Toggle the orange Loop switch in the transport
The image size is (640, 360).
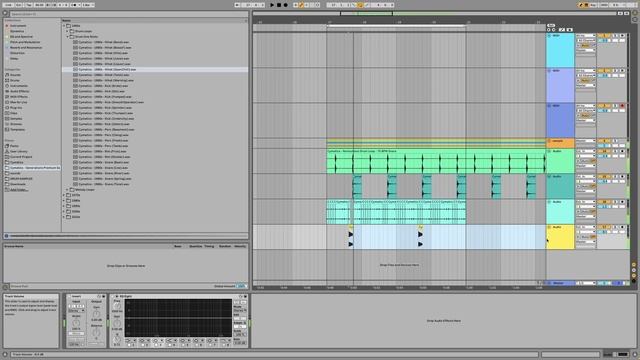click(360, 5)
